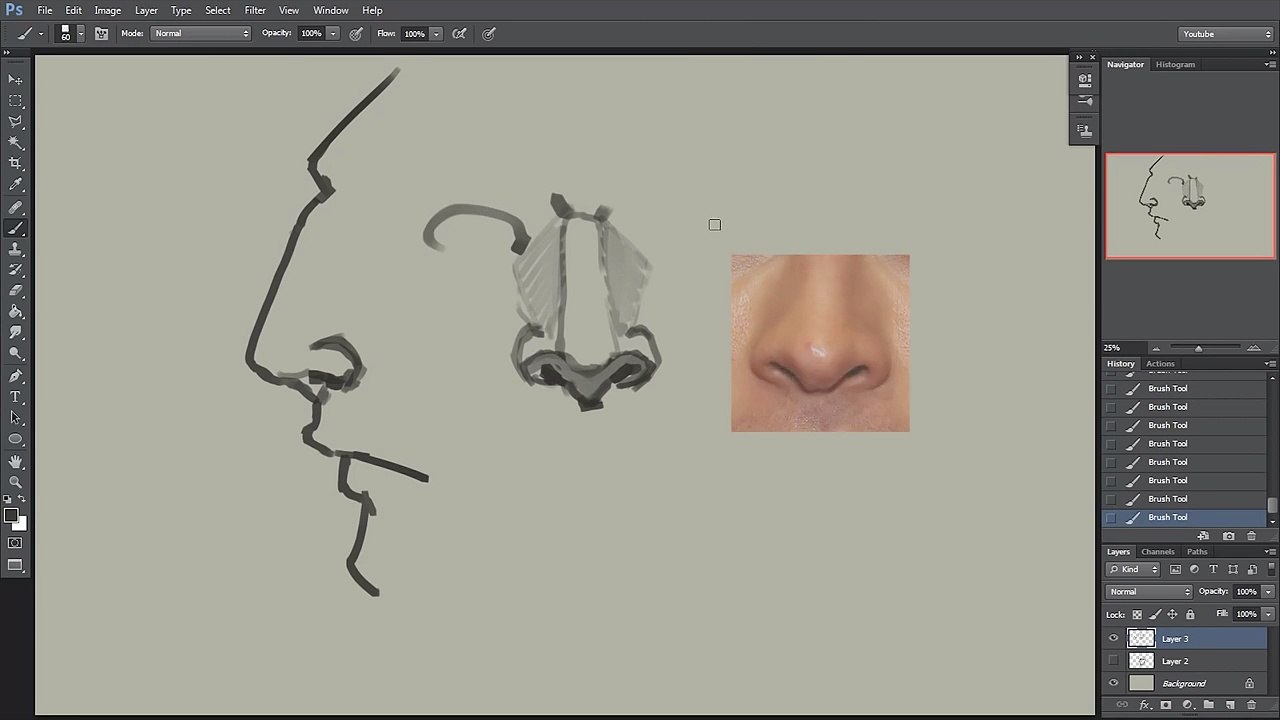This screenshot has width=1280, height=720.
Task: Select the Path Selection tool
Action: pos(16,418)
